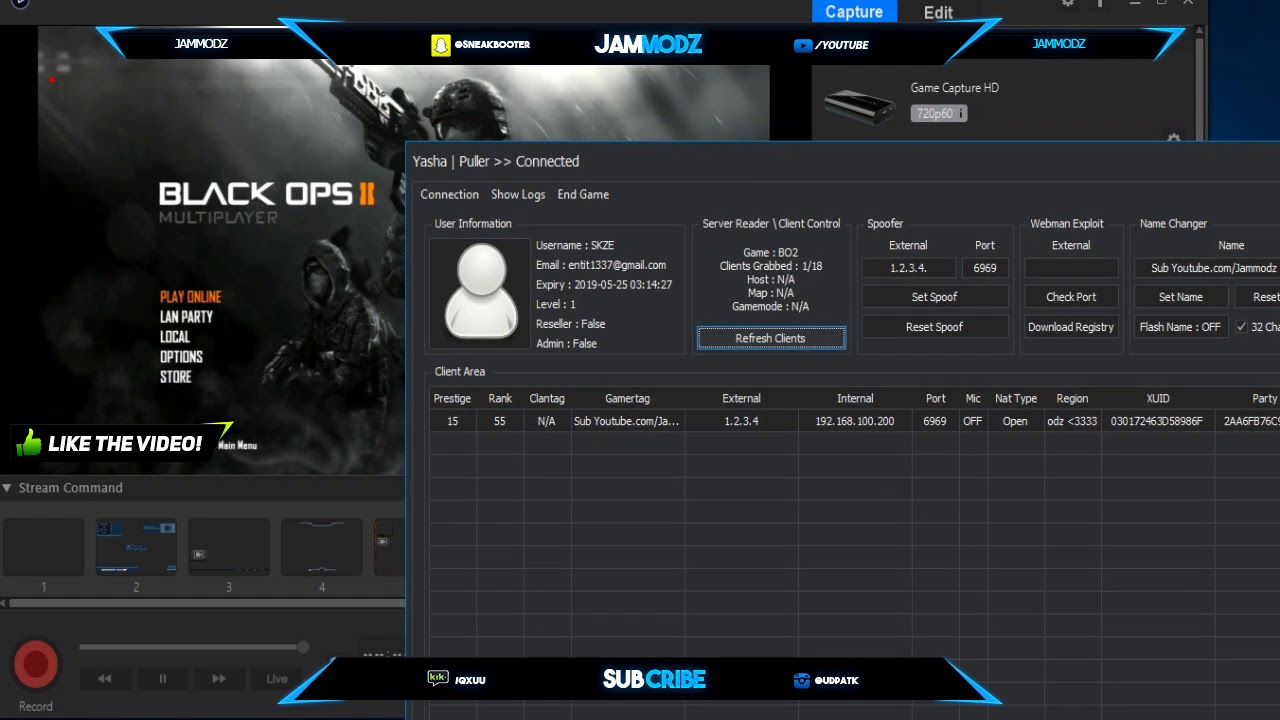Select the Nat Type cell 'Open'
Viewport: 1280px width, 720px height.
1015,421
